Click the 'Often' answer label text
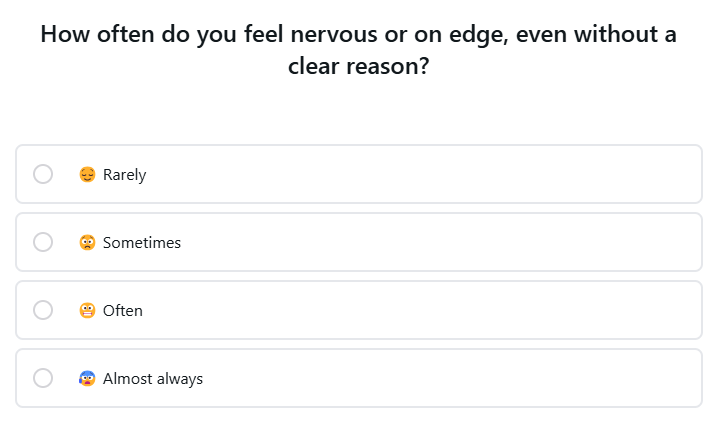Screen dimensions: 721x432 coord(123,311)
